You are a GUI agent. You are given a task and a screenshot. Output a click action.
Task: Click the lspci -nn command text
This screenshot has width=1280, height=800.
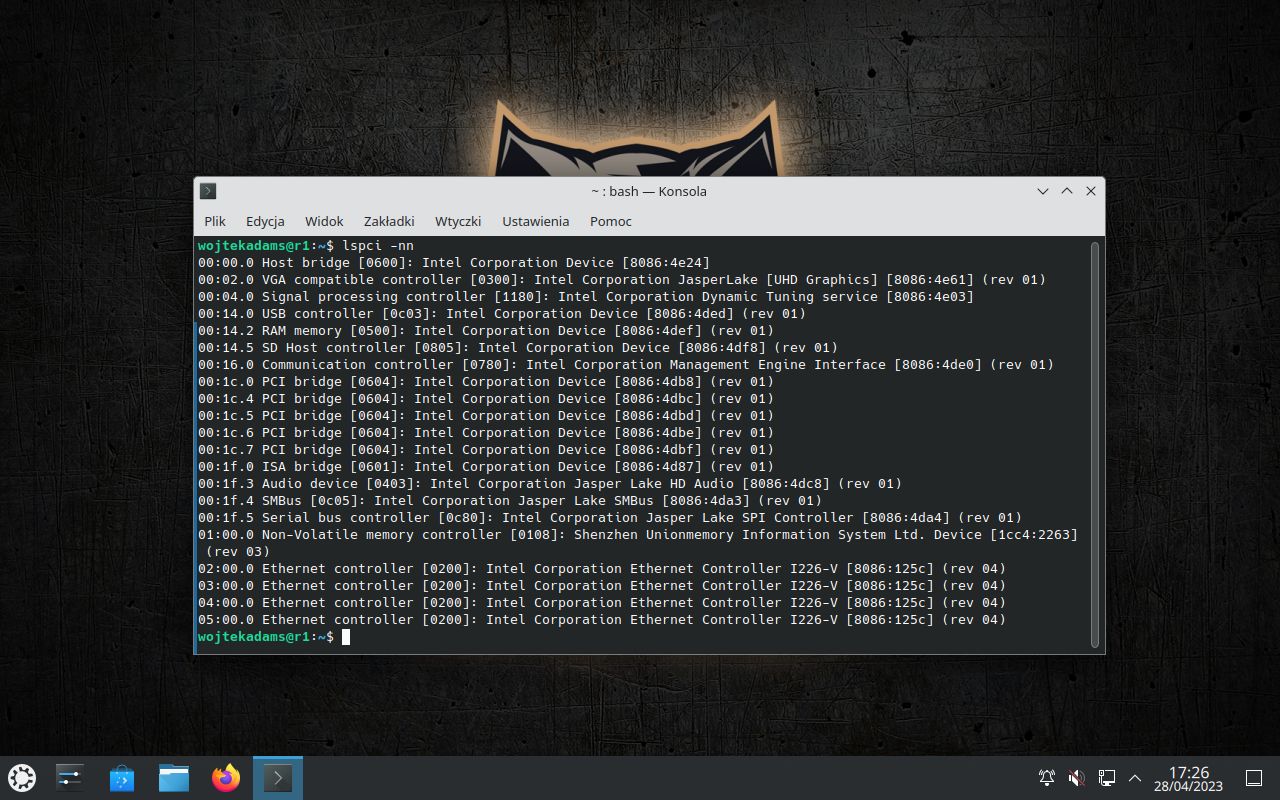coord(378,245)
